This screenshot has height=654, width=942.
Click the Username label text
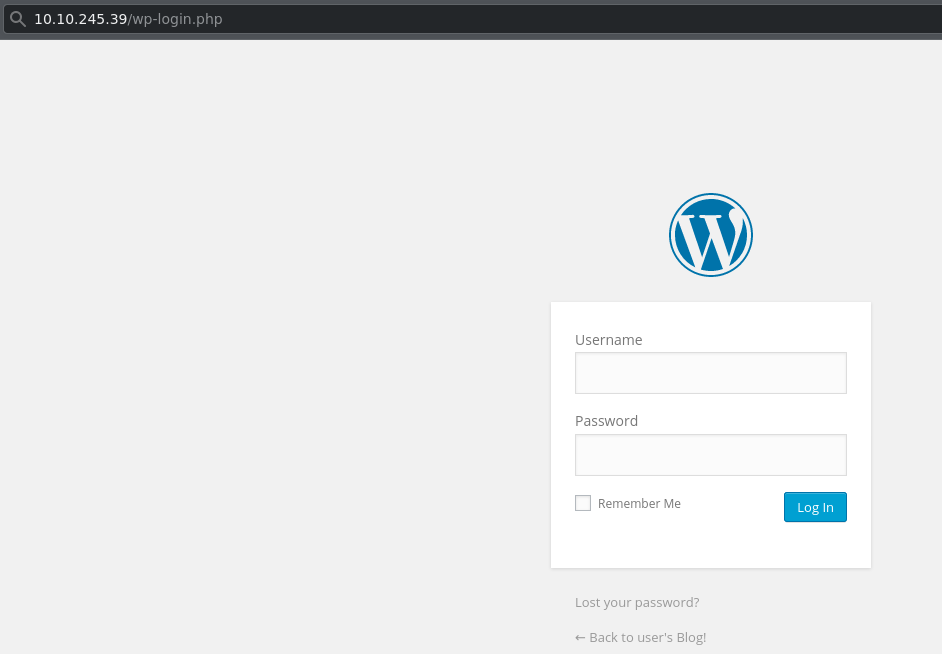[609, 340]
